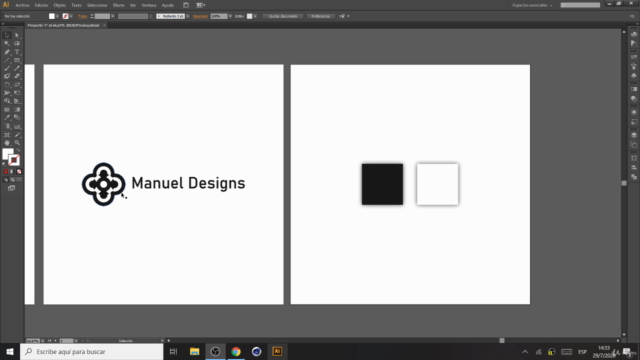Select the Column Graph tool
The height and width of the screenshot is (360, 640).
pos(17,127)
